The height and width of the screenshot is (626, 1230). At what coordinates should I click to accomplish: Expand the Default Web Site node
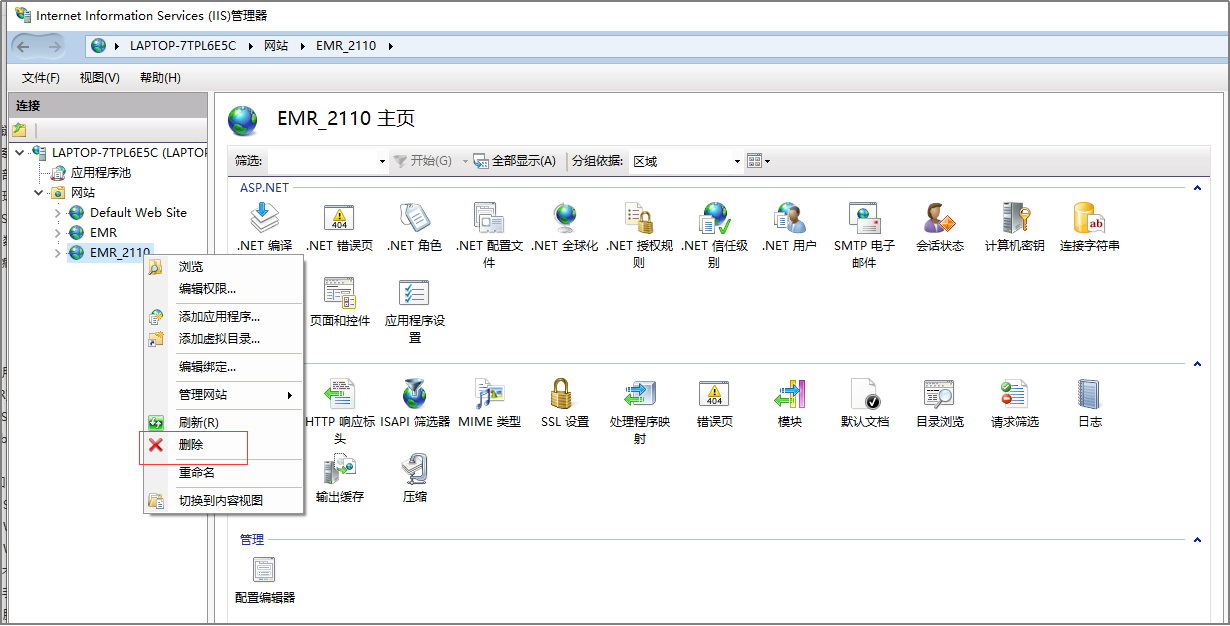(x=58, y=213)
